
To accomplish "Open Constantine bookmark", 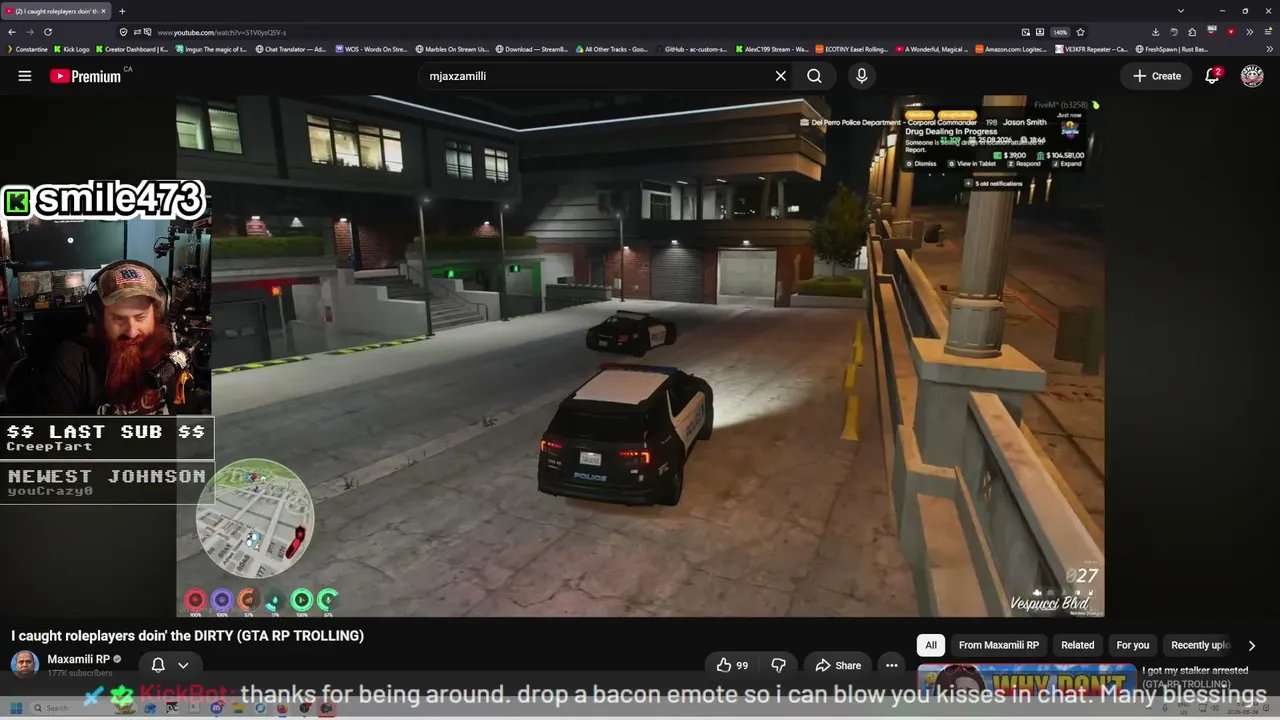I will pyautogui.click(x=27, y=49).
